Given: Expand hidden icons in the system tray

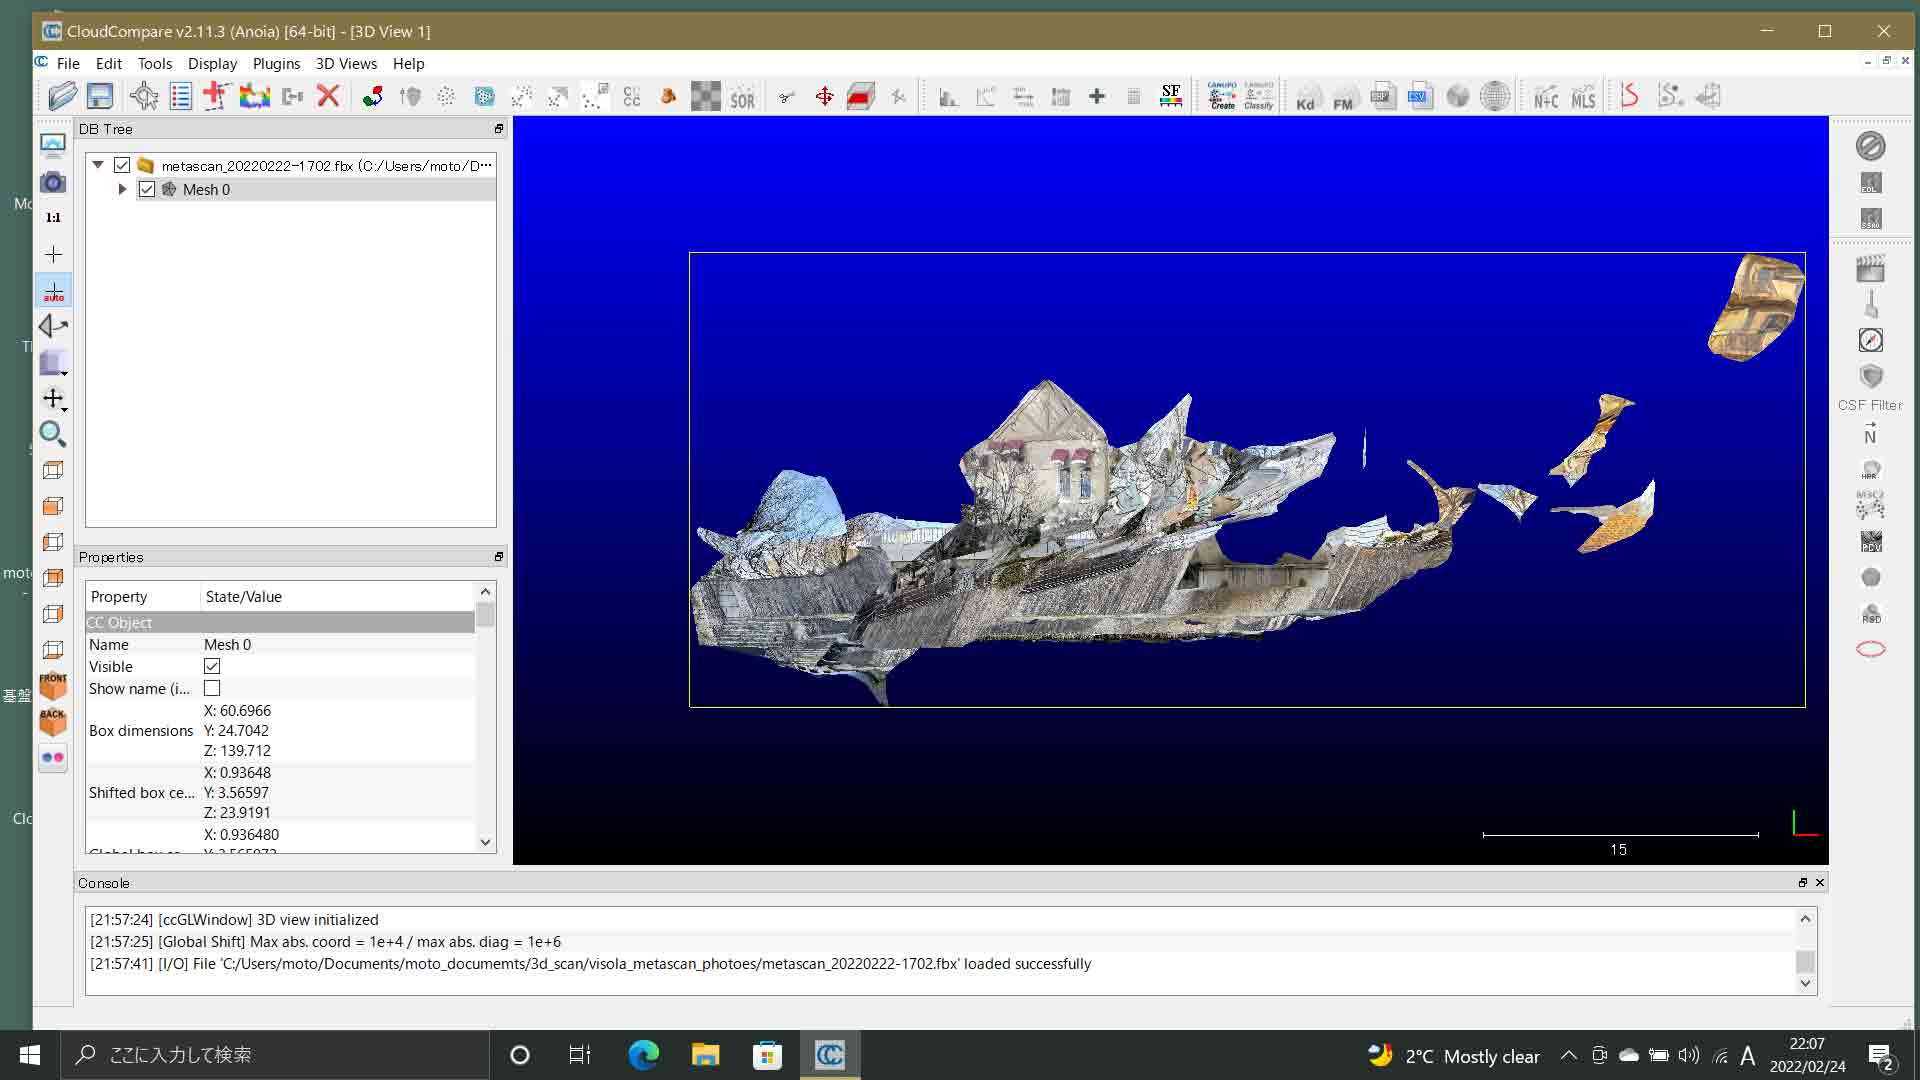Looking at the screenshot, I should [1568, 1055].
